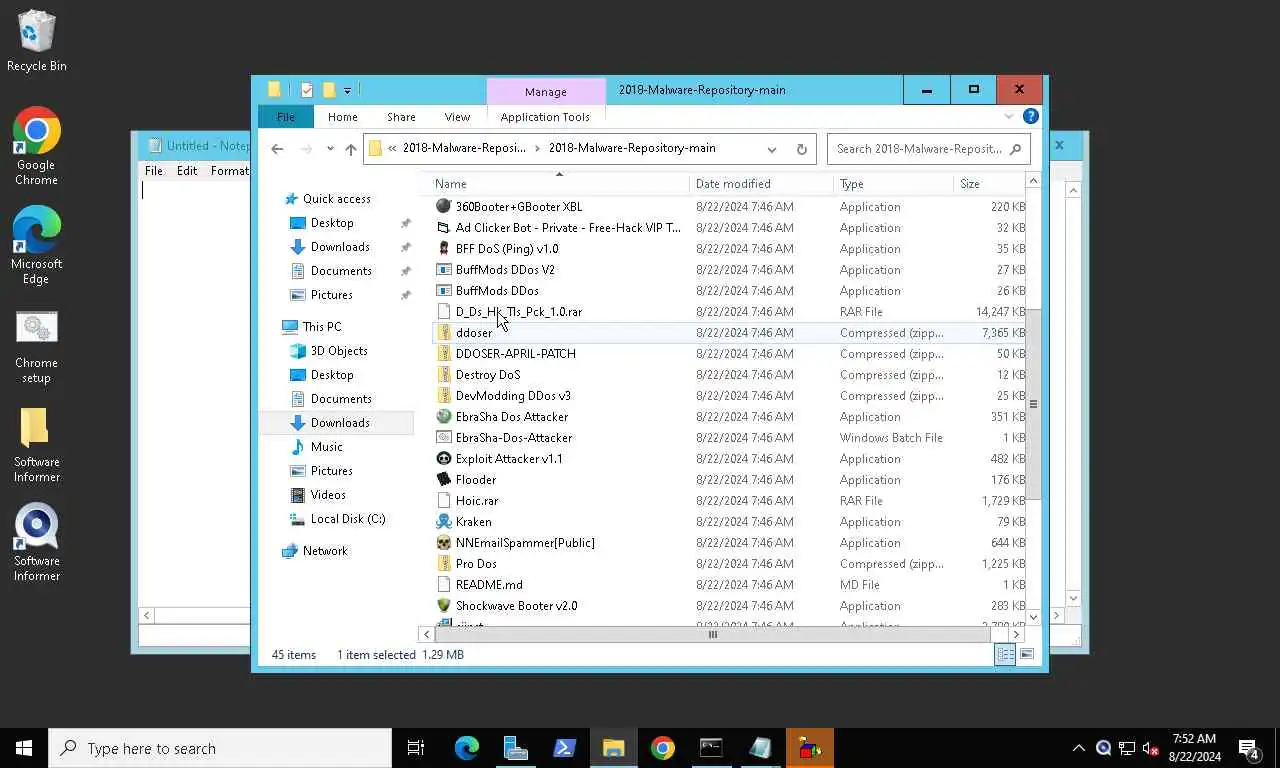Open the address bar history dropdown
Image resolution: width=1280 pixels, height=768 pixels.
772,149
